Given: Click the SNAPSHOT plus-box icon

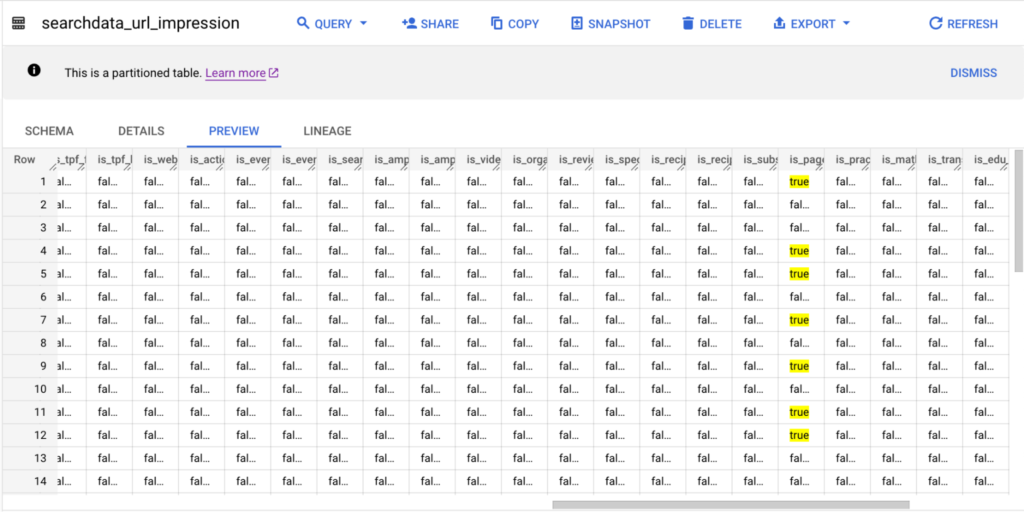Looking at the screenshot, I should coord(577,24).
